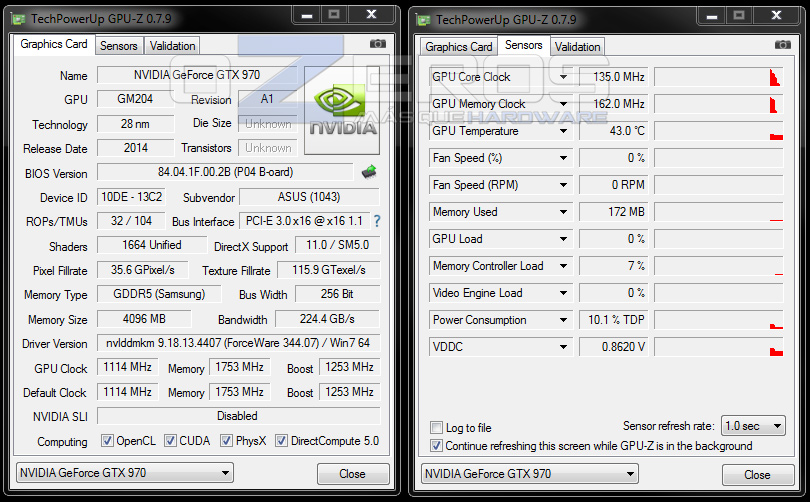Open the Fan Speed (%) sensor dropdown

(564, 158)
